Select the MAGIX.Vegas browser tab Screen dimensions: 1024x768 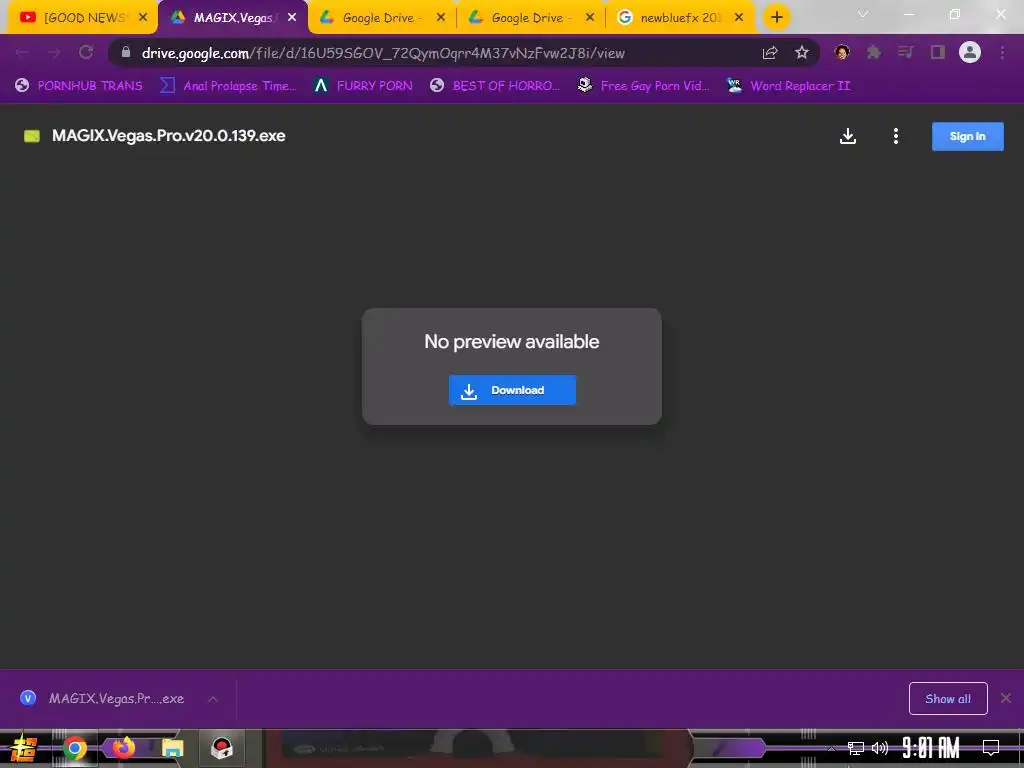point(232,18)
